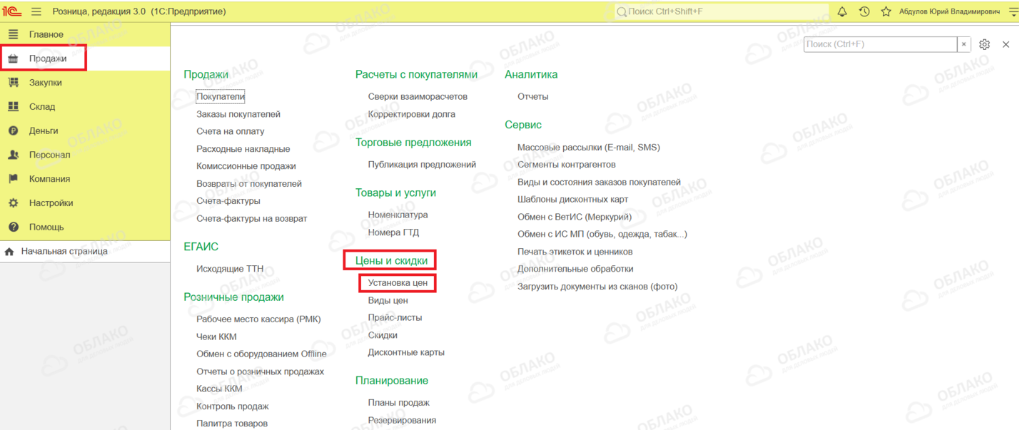Focus the section search Ctrl+F field
Screen dimensions: 1019x430
tap(881, 44)
